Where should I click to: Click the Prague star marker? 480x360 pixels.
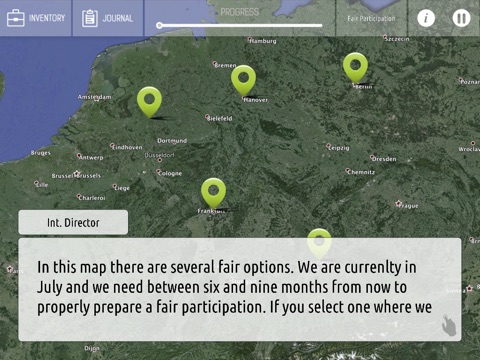coord(398,203)
